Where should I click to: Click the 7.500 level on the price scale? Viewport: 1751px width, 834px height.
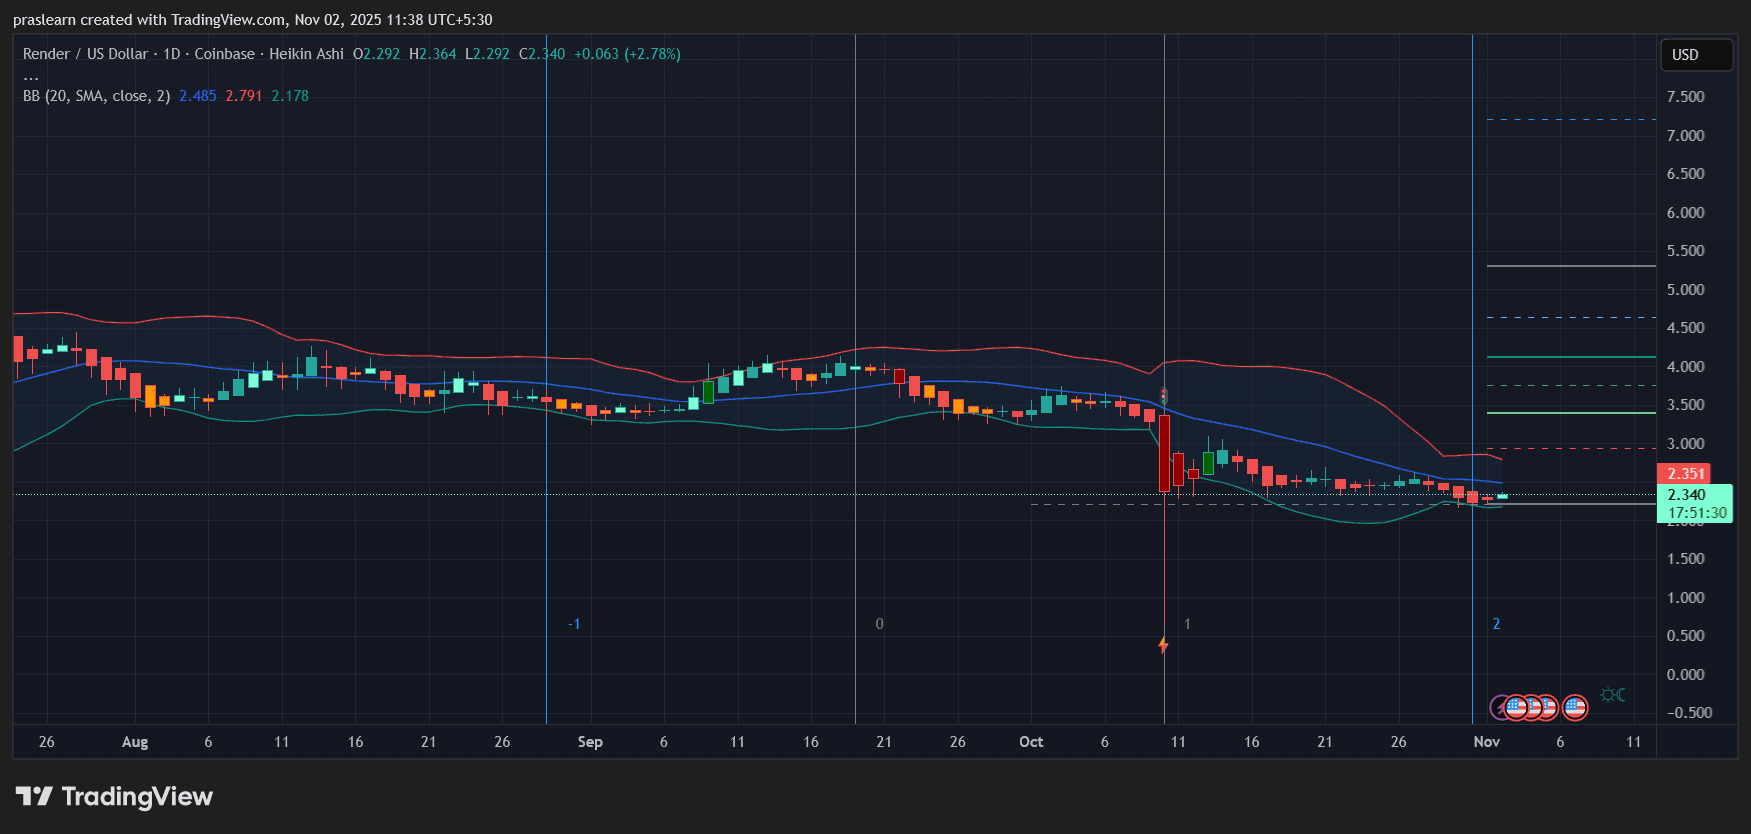1685,97
